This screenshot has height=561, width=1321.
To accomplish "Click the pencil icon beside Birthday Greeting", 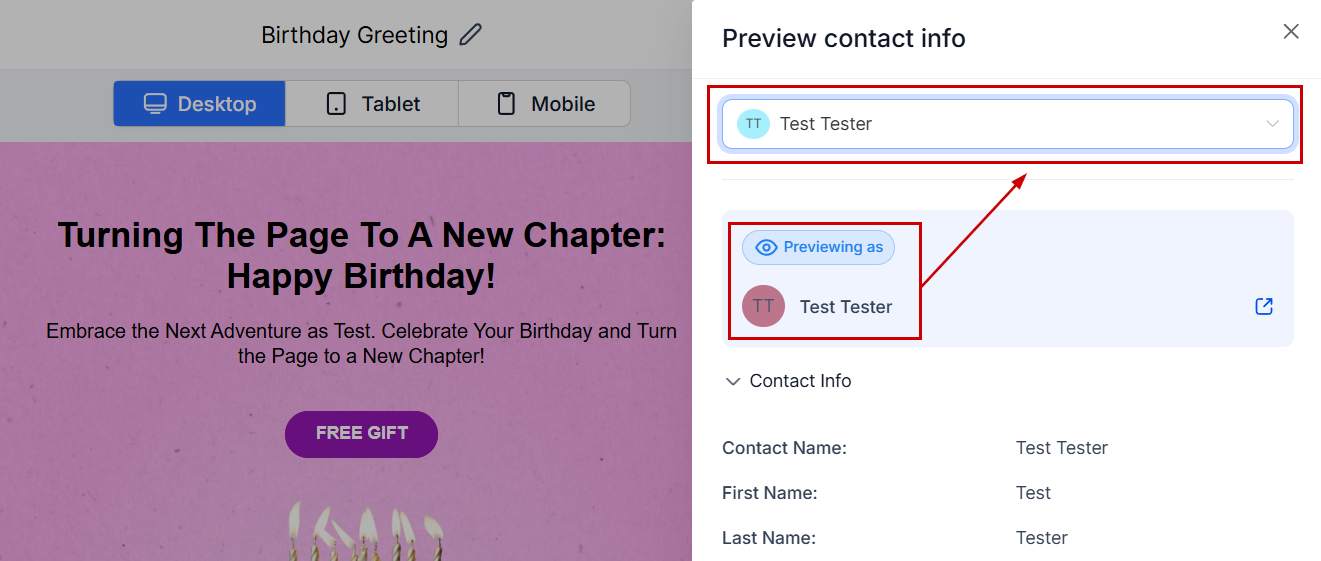I will click(x=470, y=35).
